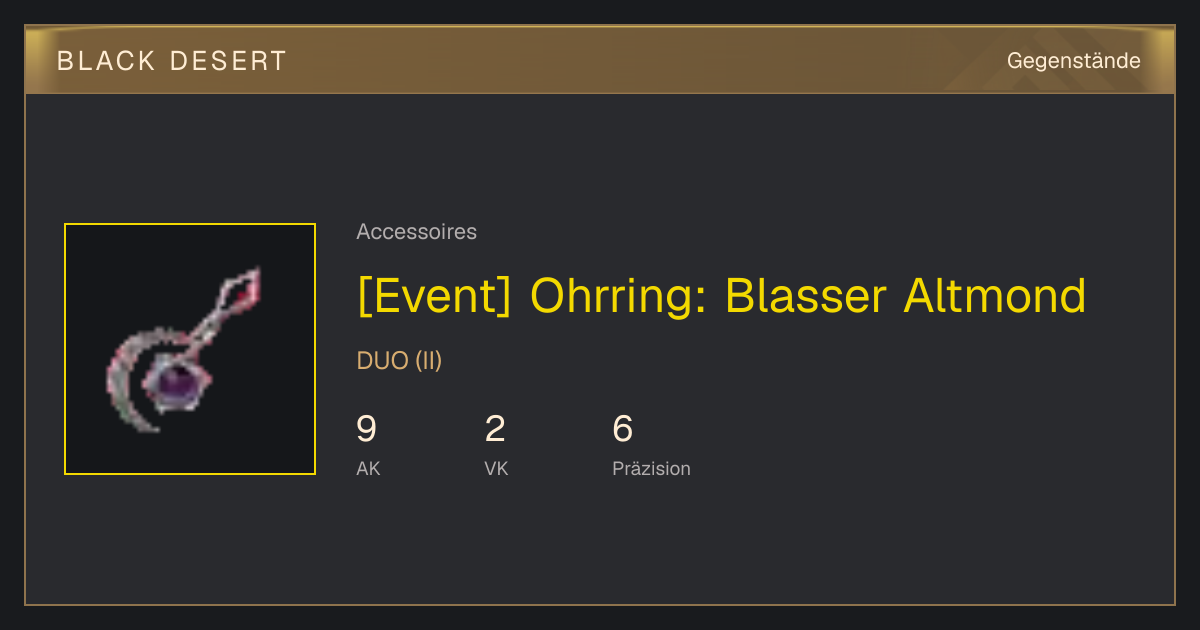Click the dark card body background
The width and height of the screenshot is (1200, 630).
(x=800, y=540)
